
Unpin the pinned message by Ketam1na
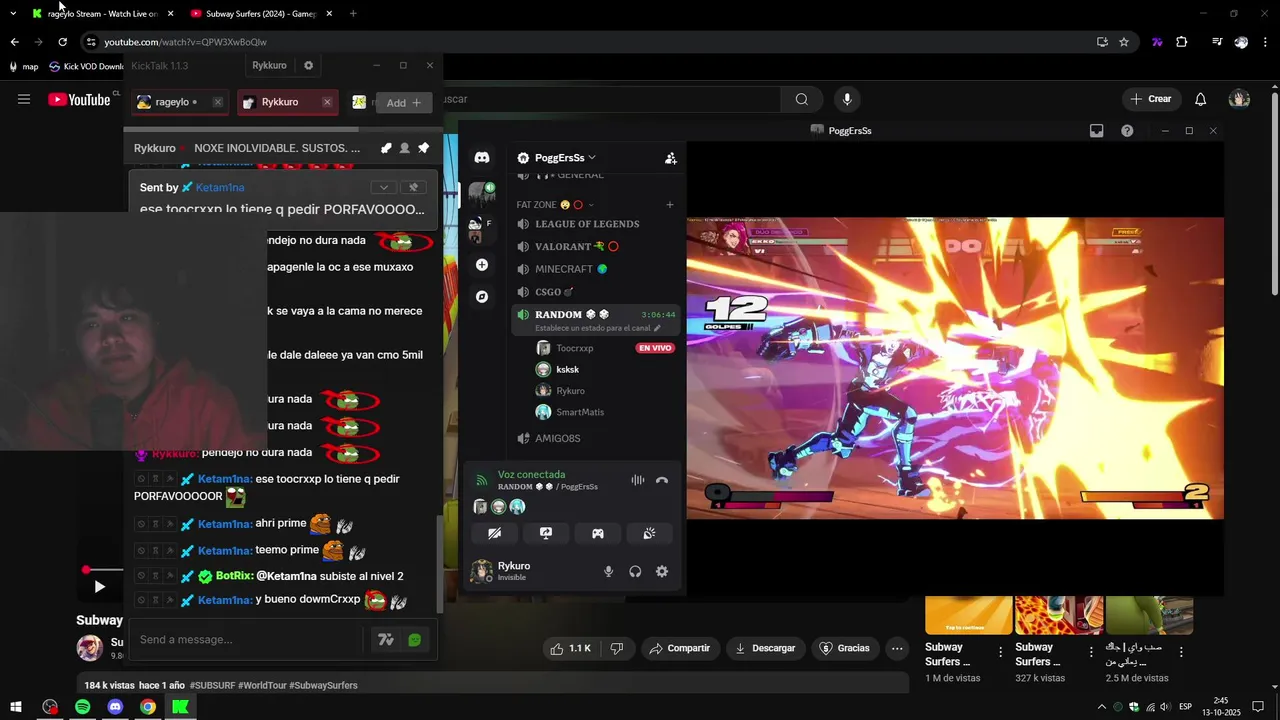click(413, 187)
